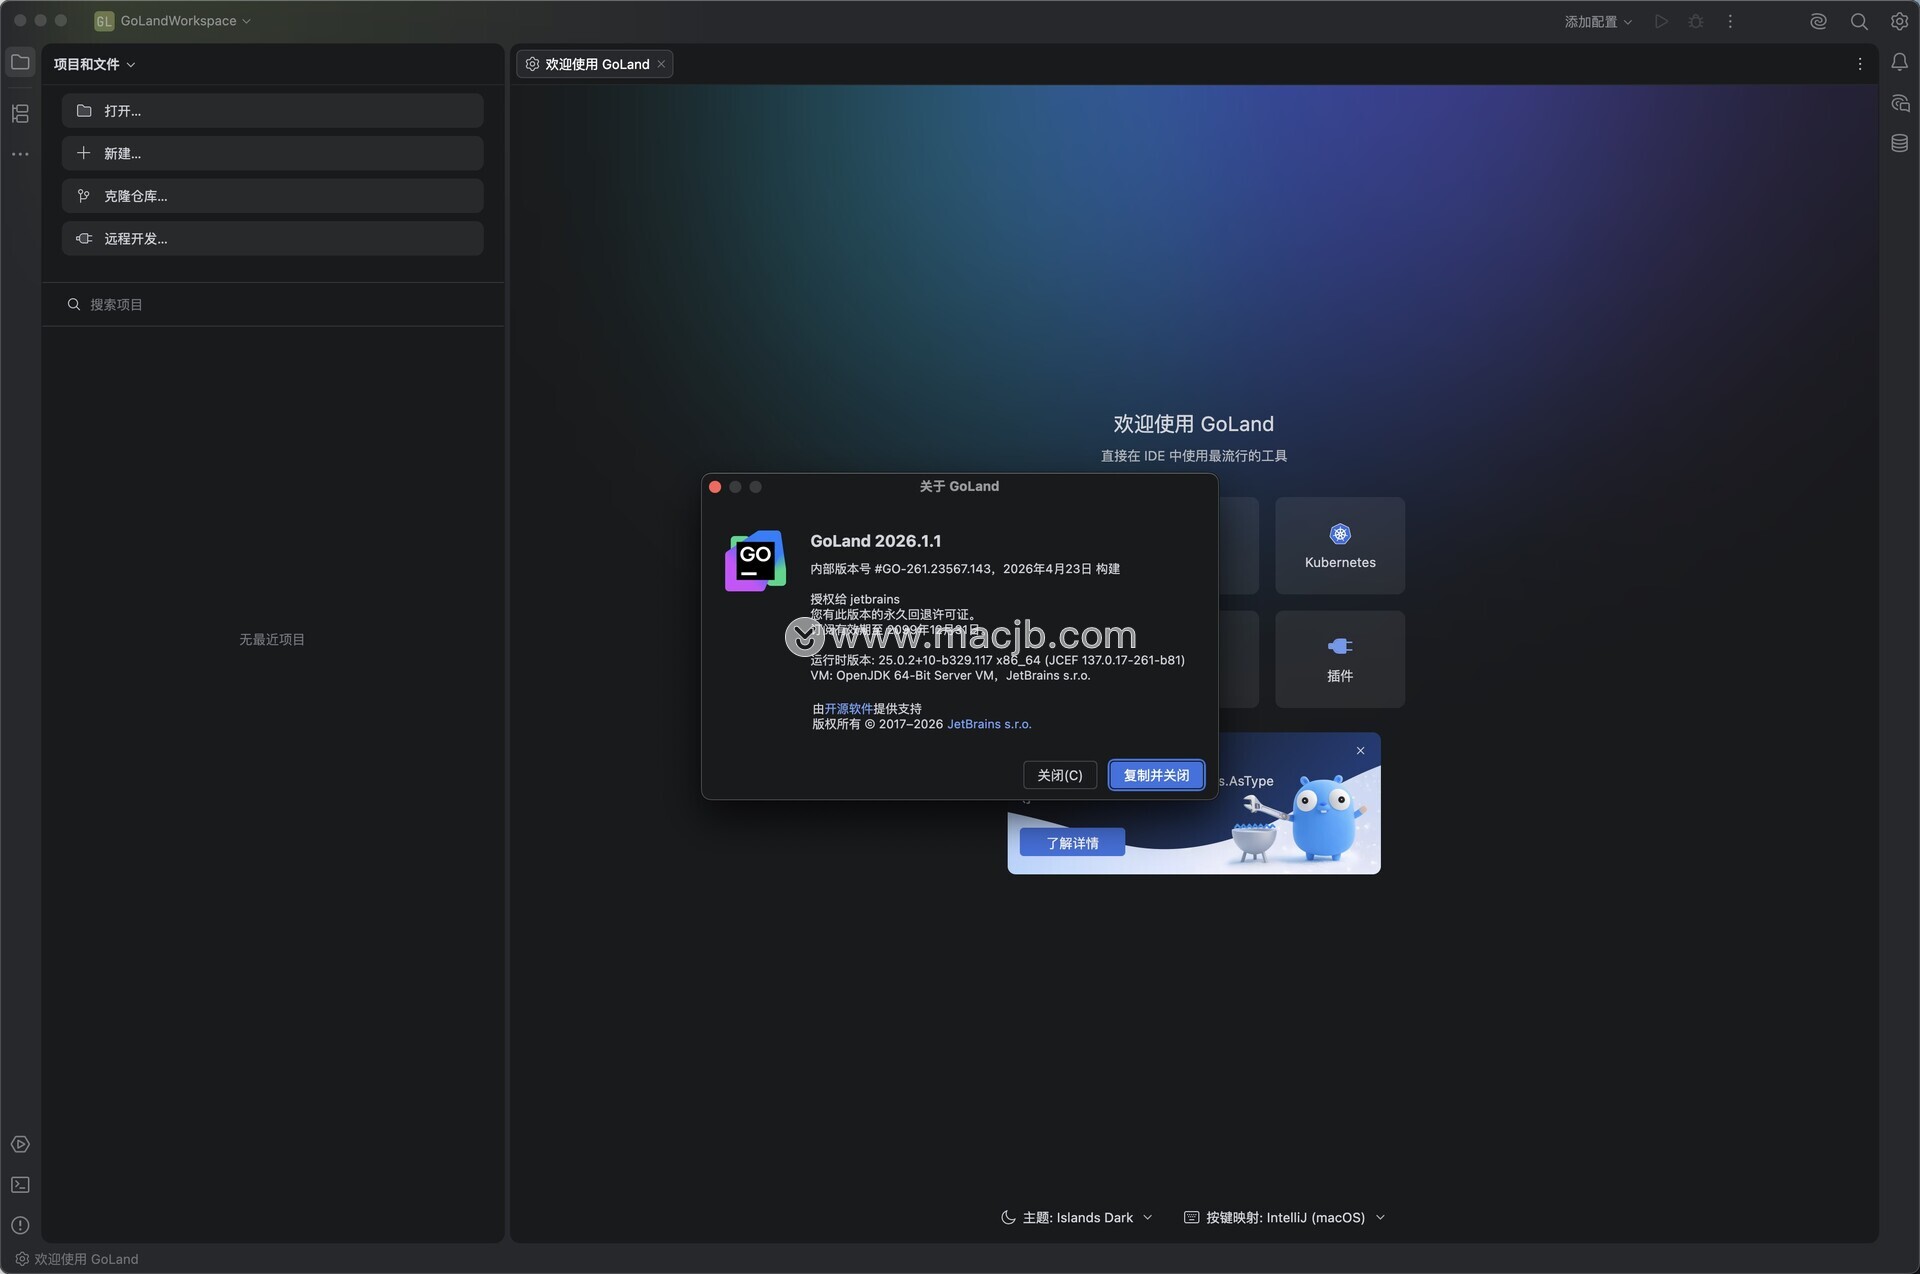Open the Terminal tool window icon
Screen dimensions: 1920x1274
tap(20, 1185)
